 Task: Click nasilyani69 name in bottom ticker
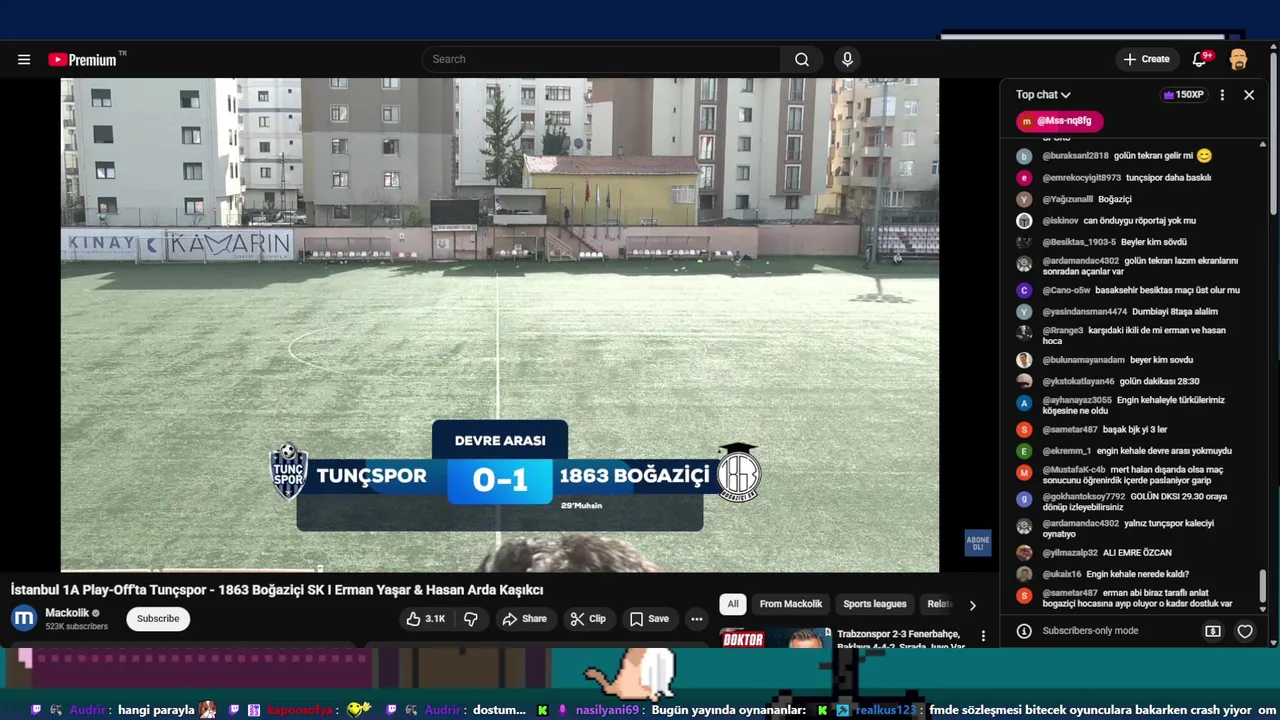point(607,710)
